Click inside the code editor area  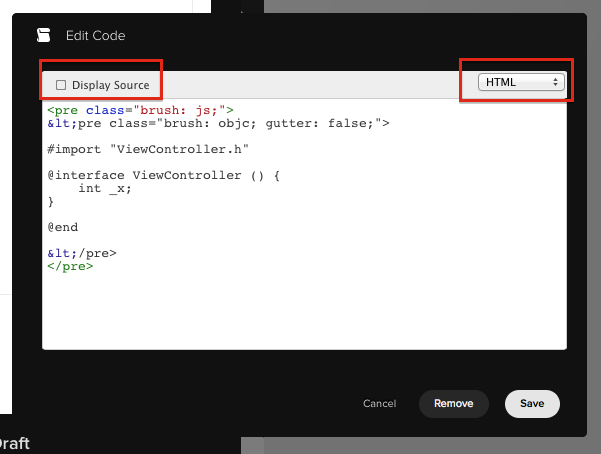point(304,224)
